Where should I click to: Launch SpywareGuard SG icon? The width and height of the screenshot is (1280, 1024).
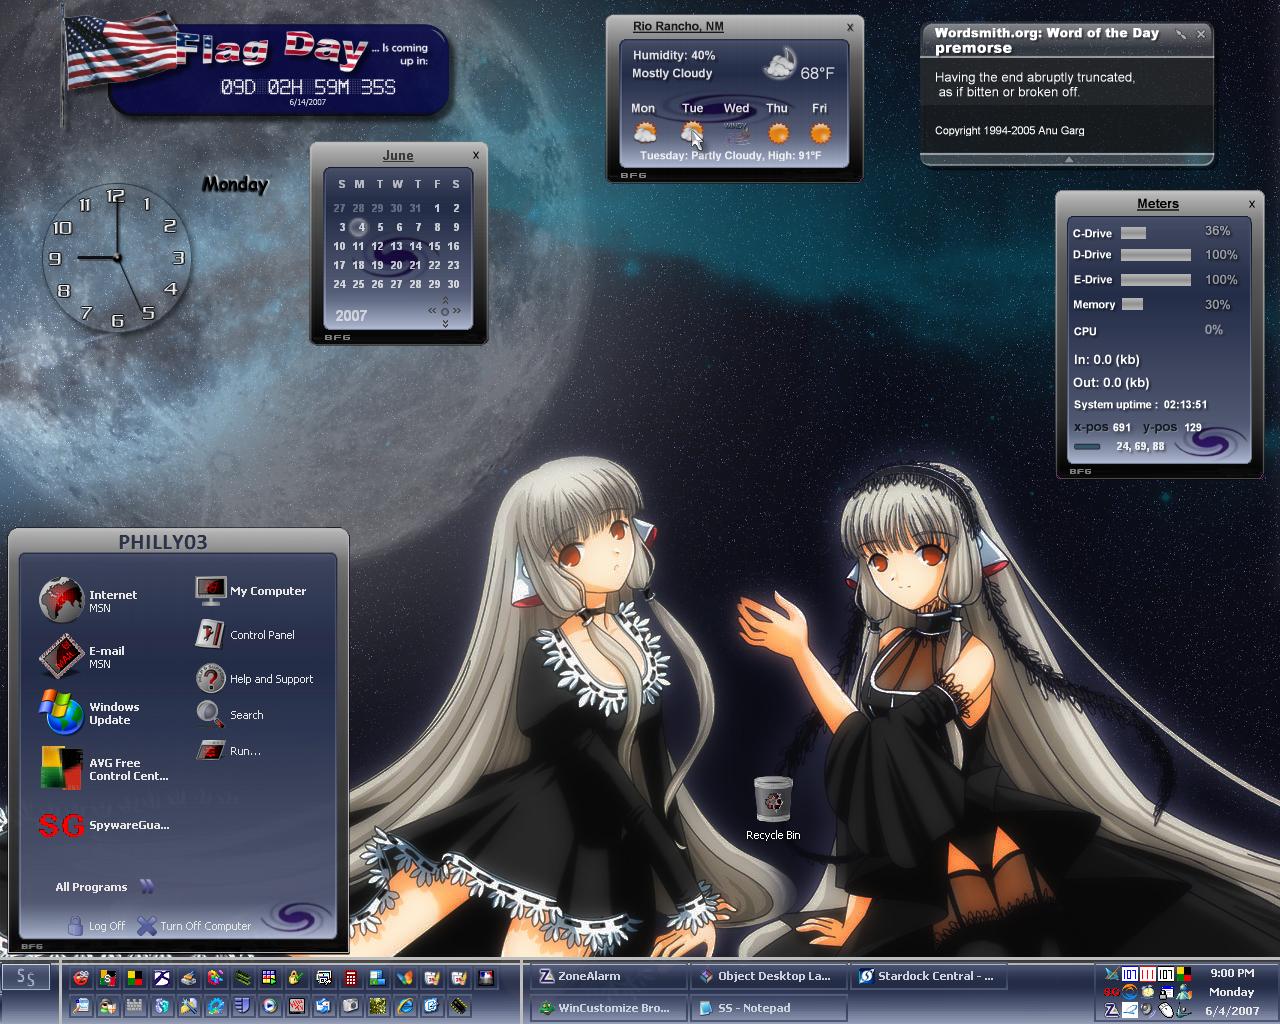(61, 825)
